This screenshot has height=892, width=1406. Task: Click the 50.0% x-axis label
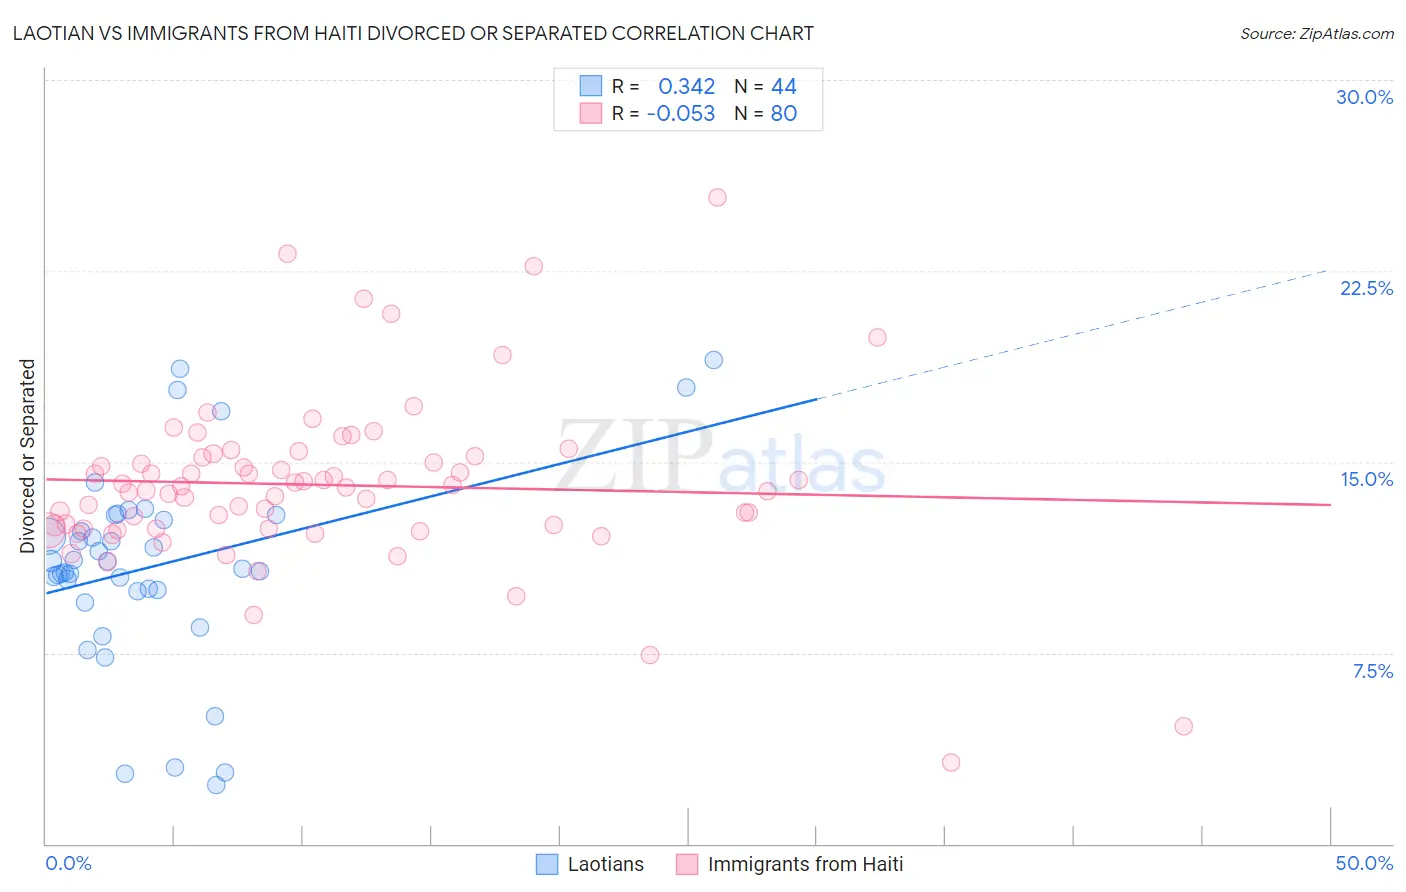click(x=1364, y=863)
